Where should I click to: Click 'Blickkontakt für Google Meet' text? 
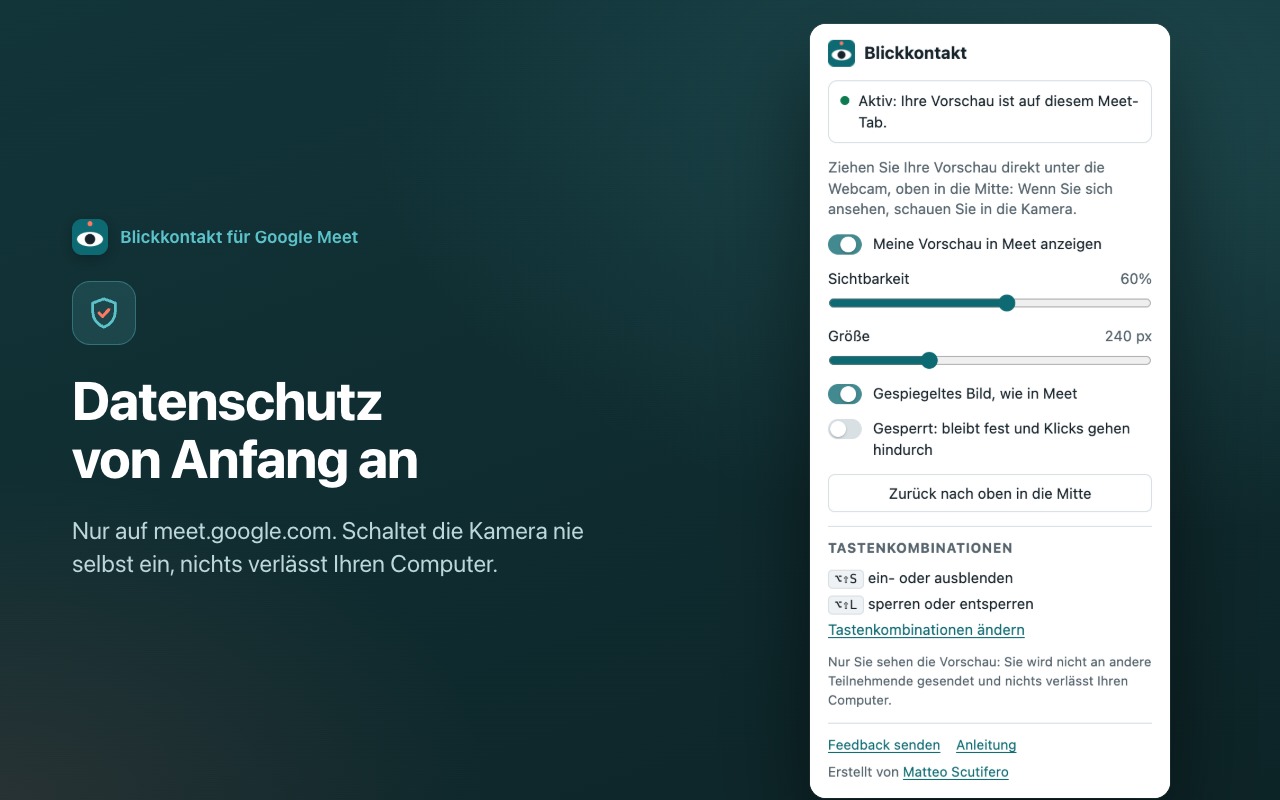tap(239, 237)
